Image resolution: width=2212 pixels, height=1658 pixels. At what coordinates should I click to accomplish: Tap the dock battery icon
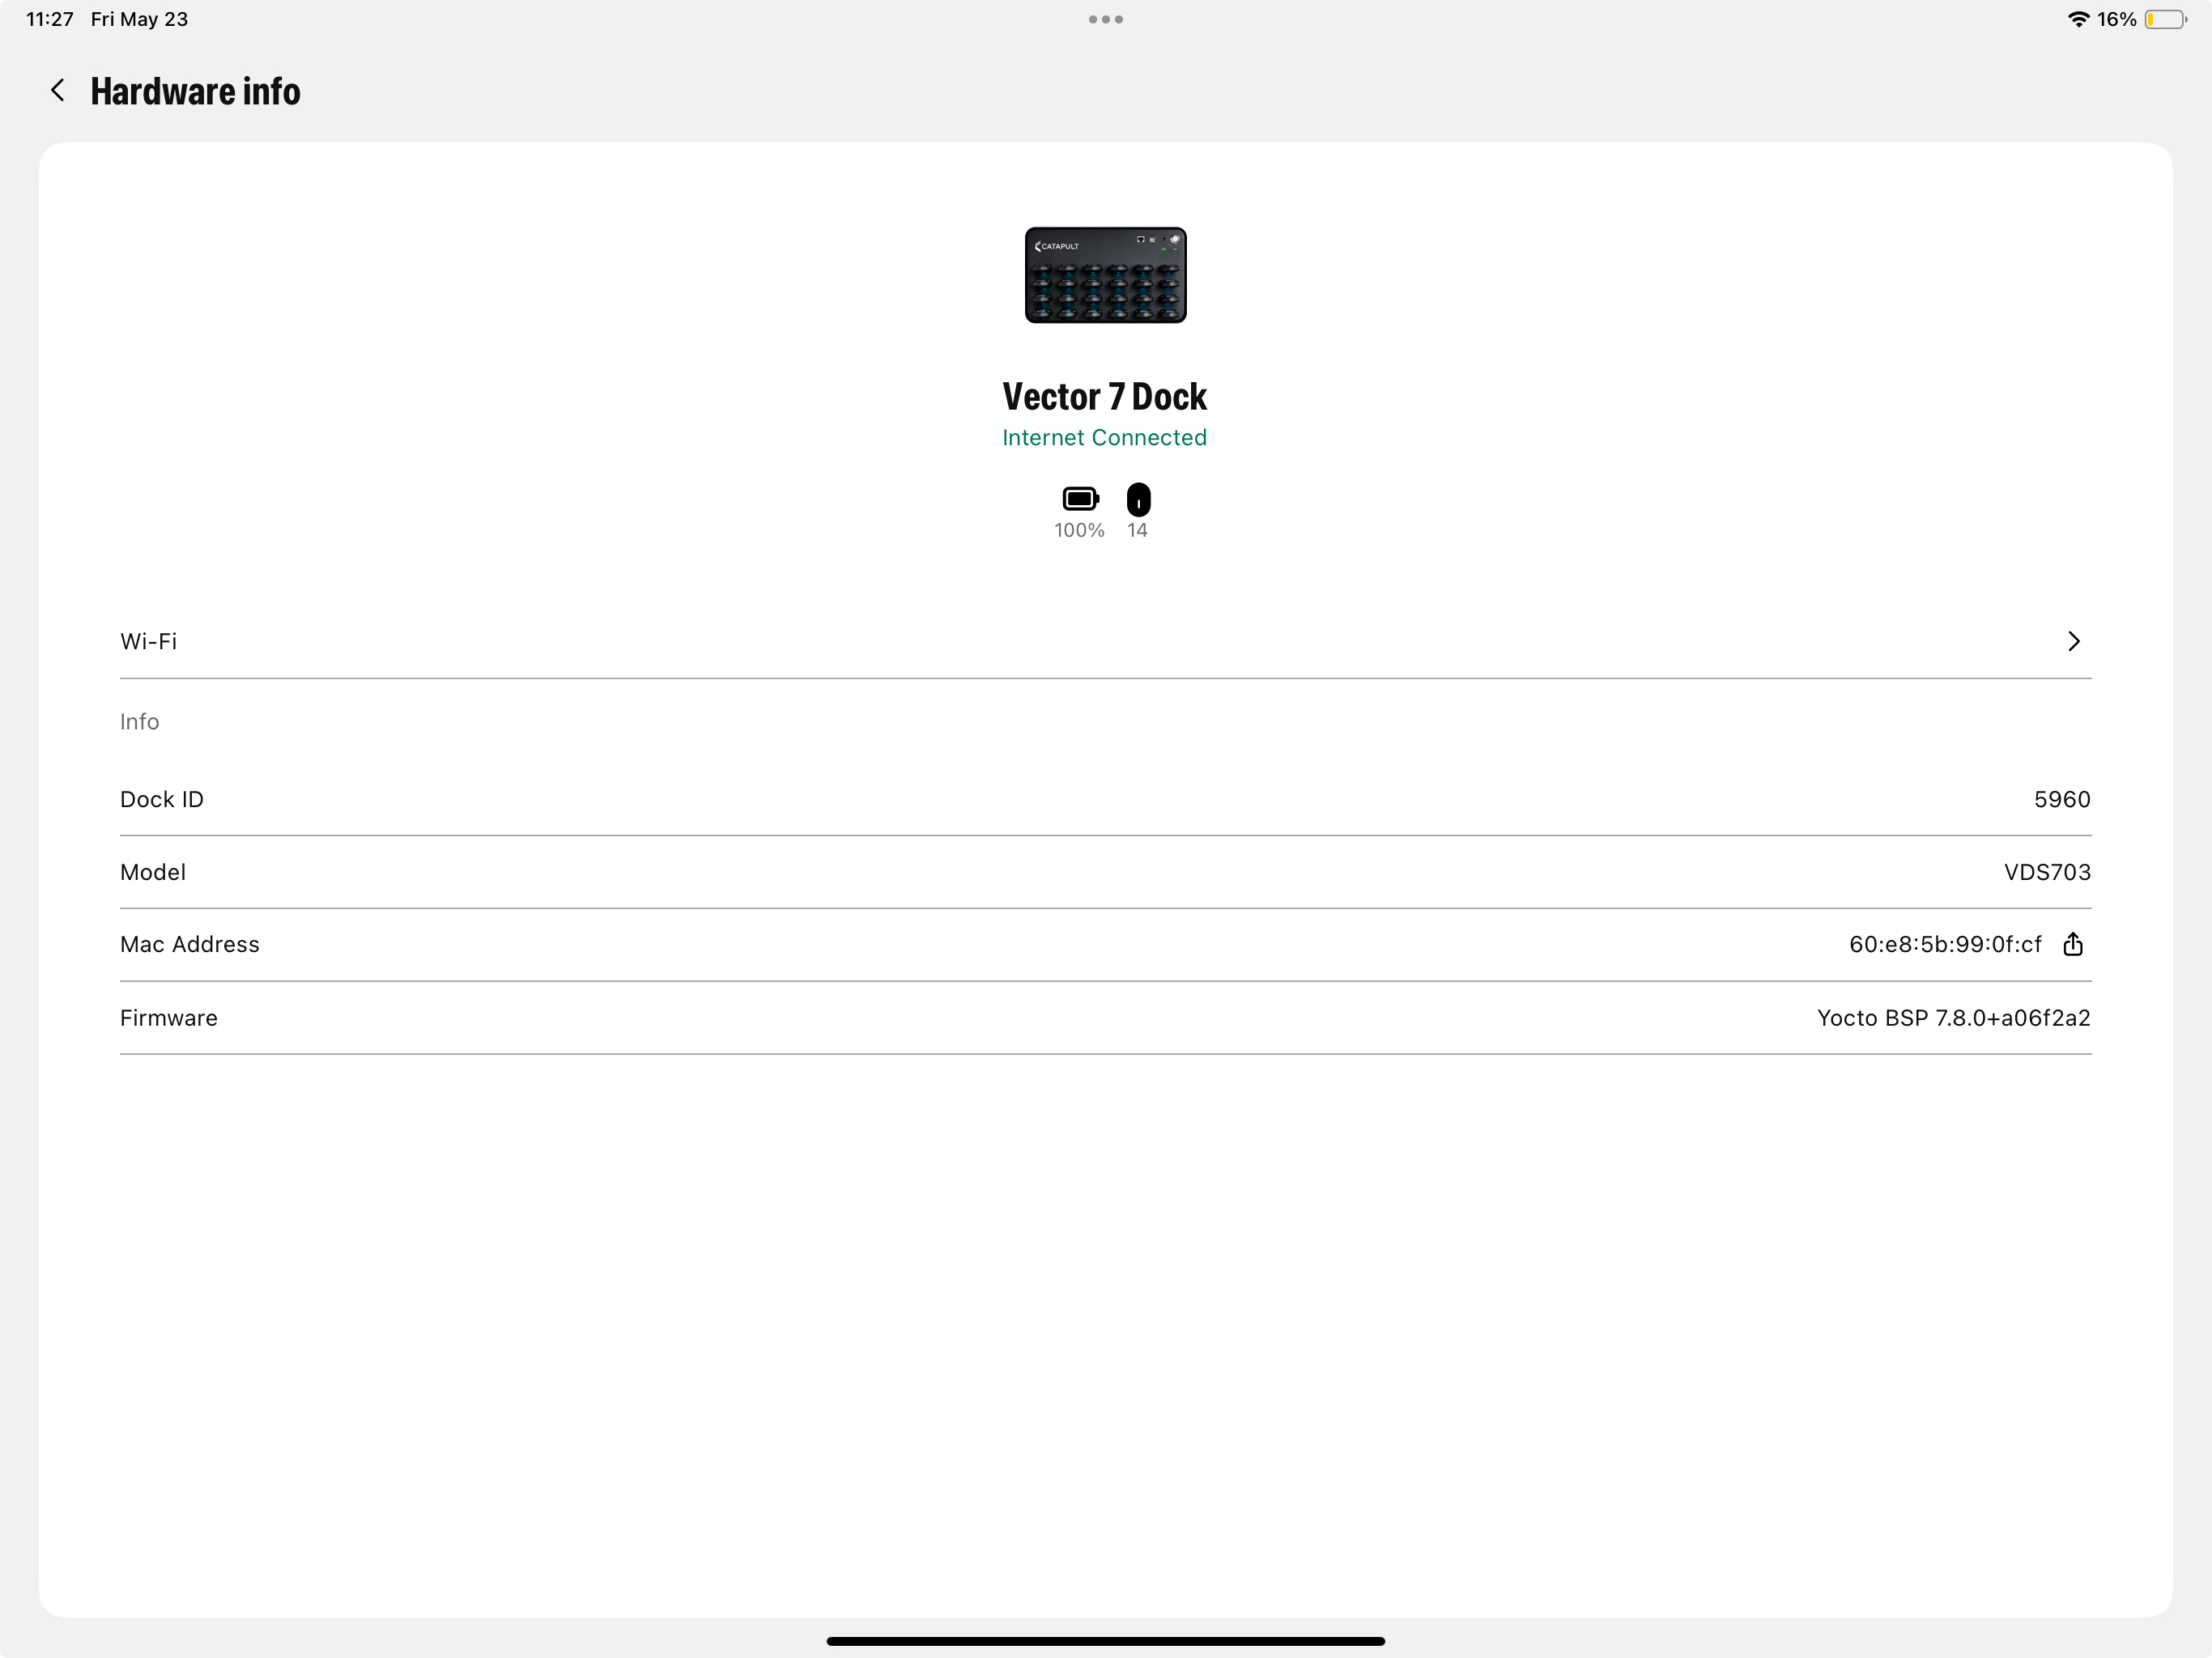click(x=1080, y=498)
